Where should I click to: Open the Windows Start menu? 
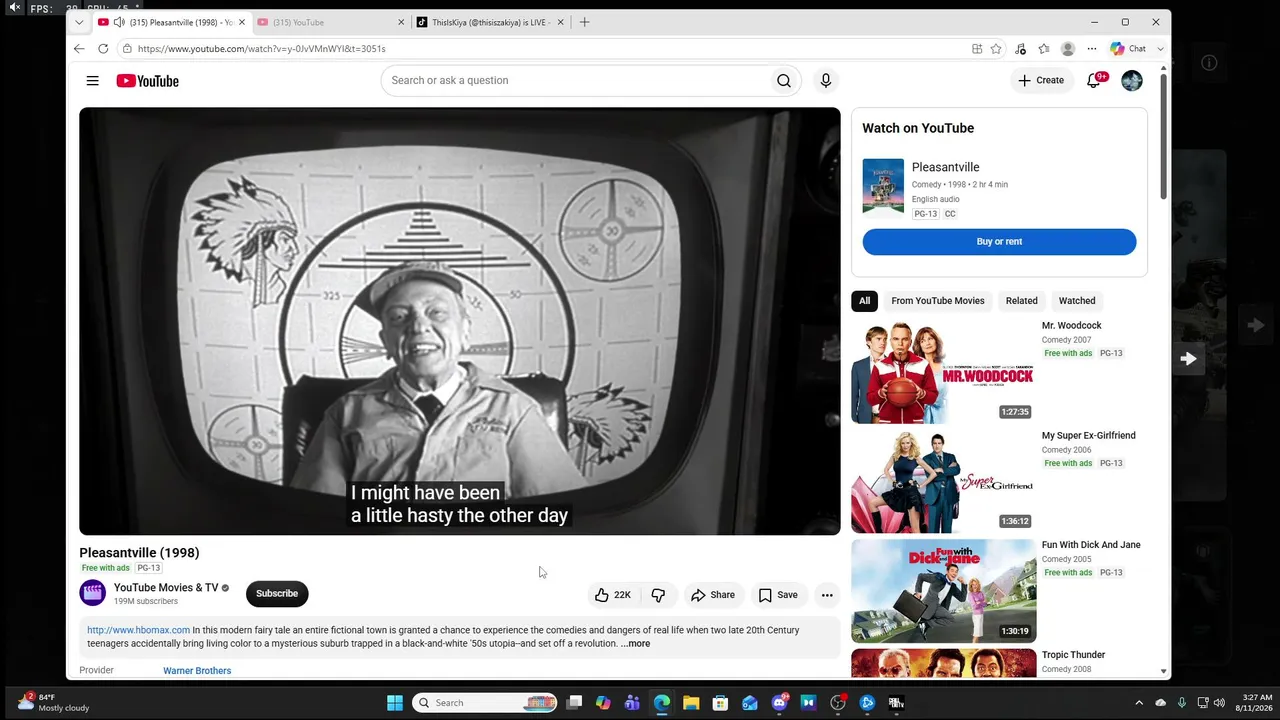(395, 703)
